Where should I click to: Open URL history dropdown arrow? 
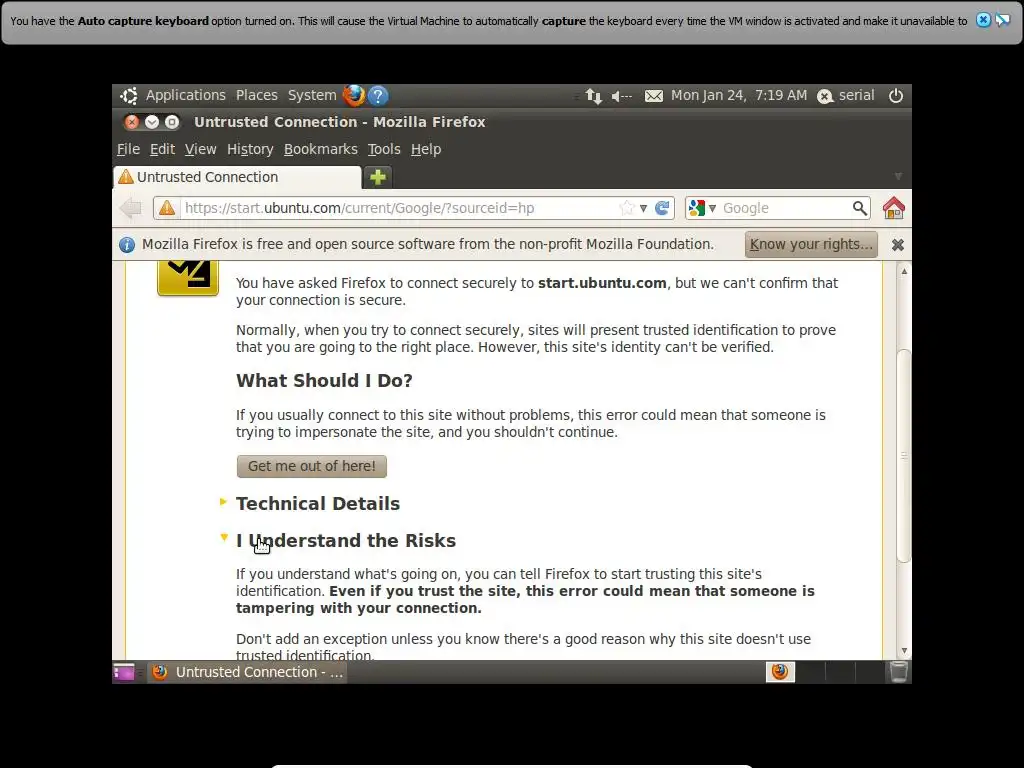point(643,208)
